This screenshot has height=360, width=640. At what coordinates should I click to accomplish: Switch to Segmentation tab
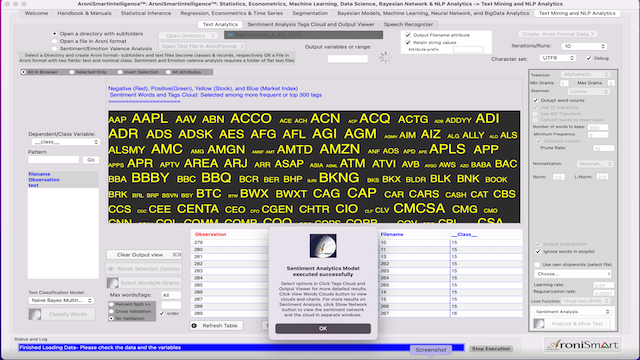coord(310,13)
